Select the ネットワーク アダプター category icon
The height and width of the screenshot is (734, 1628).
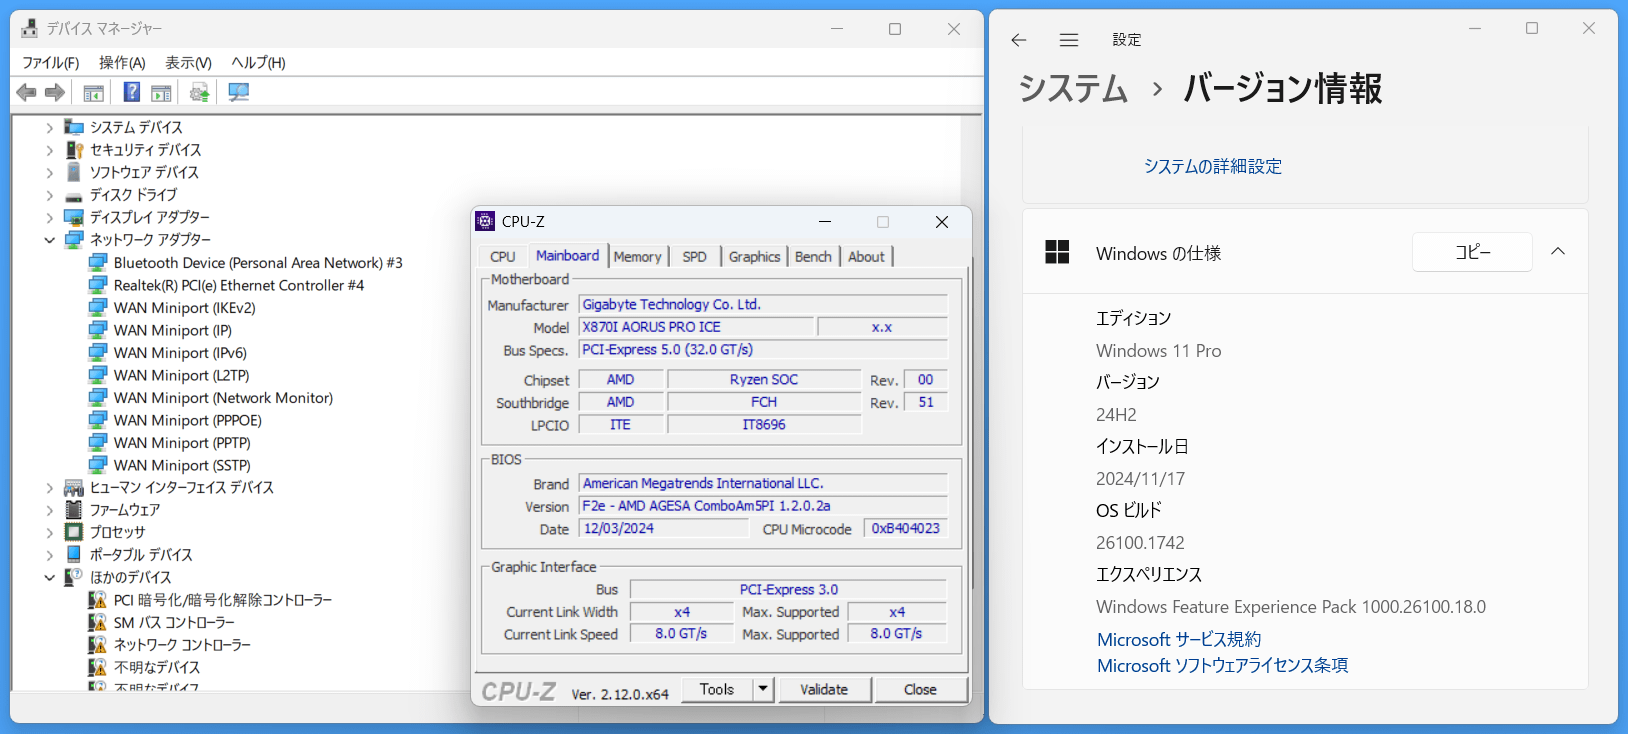(x=74, y=239)
